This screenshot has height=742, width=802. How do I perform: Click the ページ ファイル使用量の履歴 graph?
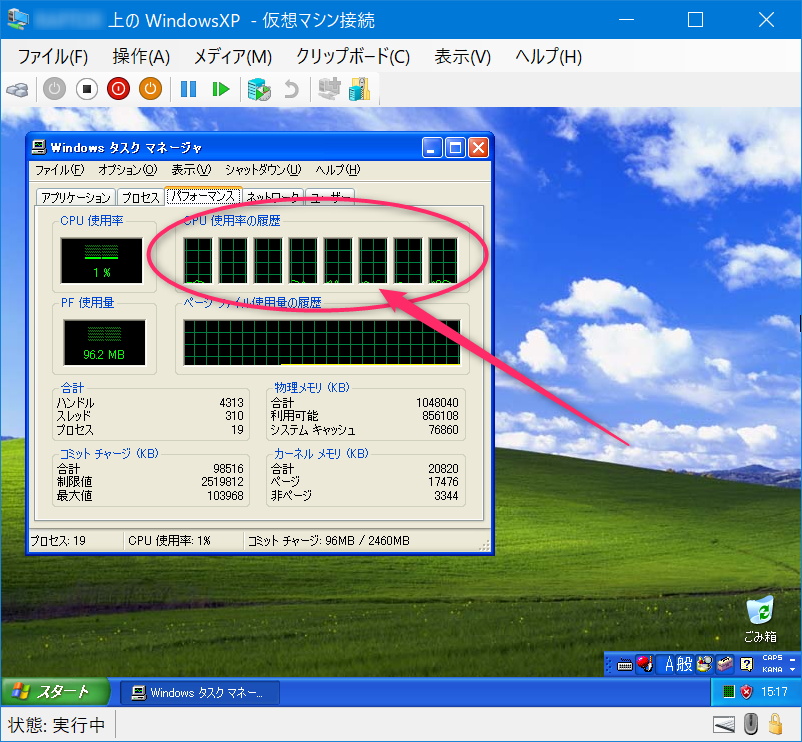[322, 342]
